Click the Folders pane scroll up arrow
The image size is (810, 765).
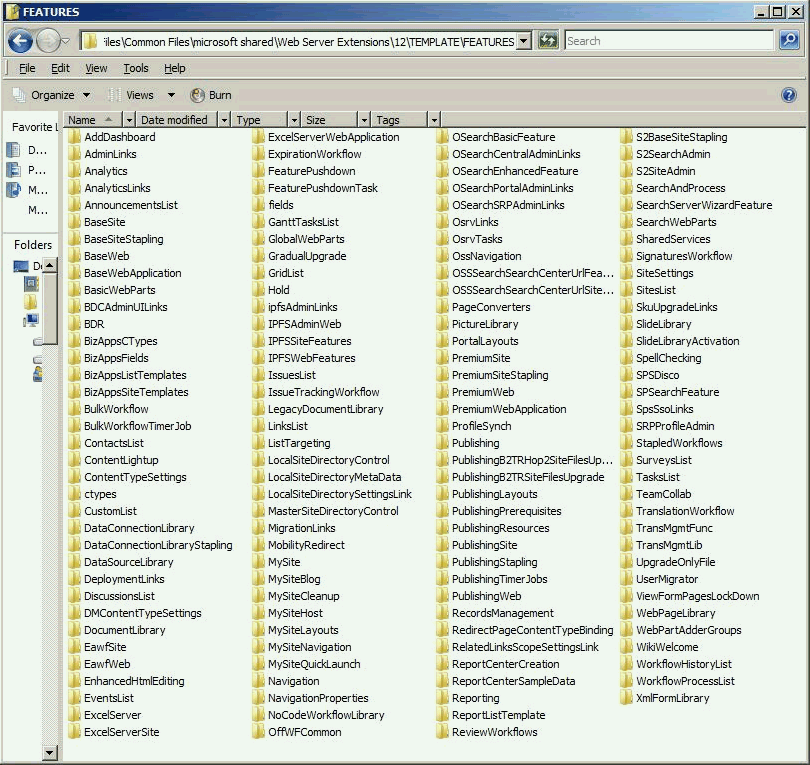tap(50, 266)
